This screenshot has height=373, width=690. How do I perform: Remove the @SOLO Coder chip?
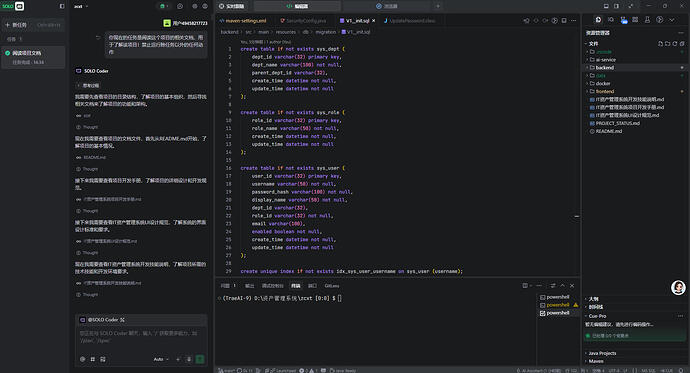point(122,320)
